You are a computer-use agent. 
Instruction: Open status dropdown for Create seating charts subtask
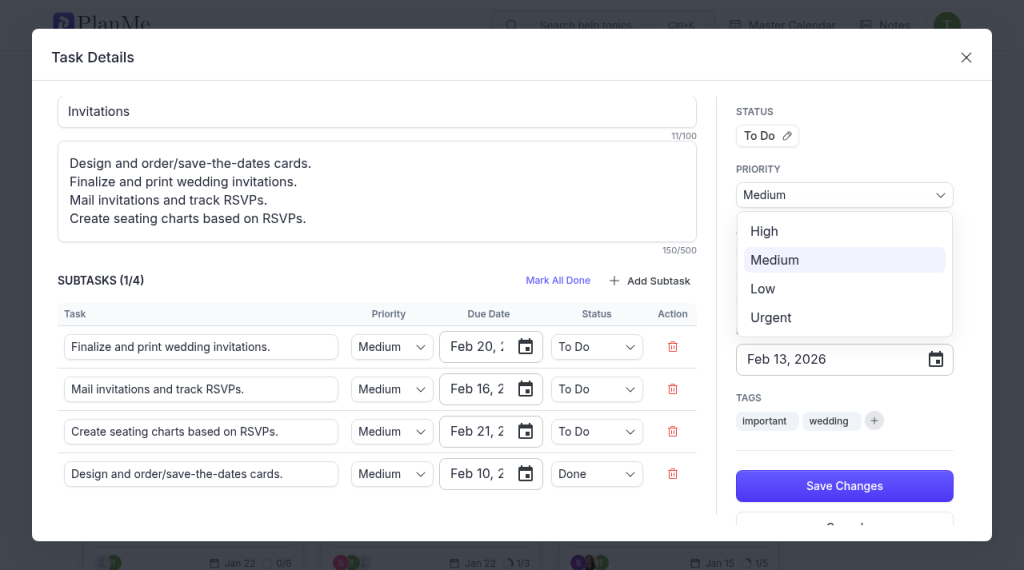(597, 432)
